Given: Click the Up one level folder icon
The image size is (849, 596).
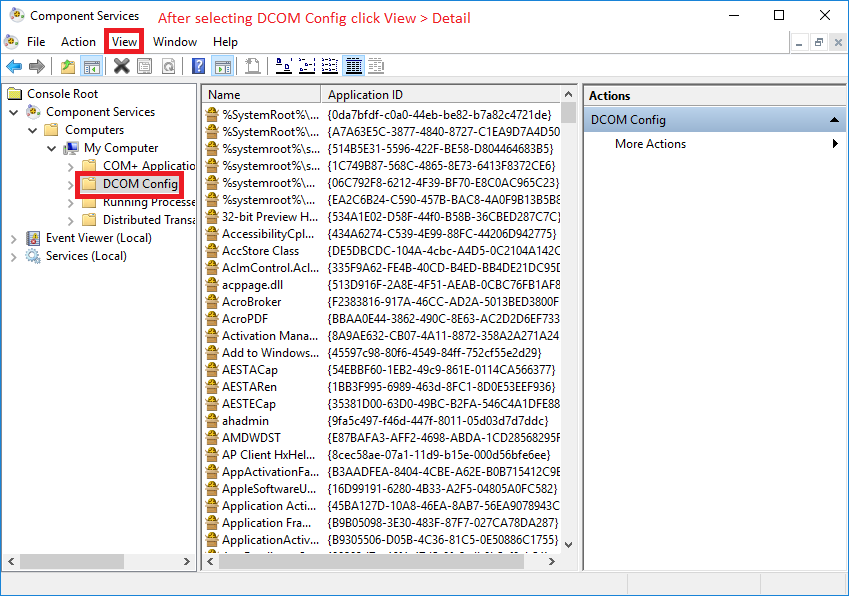Looking at the screenshot, I should [x=68, y=67].
